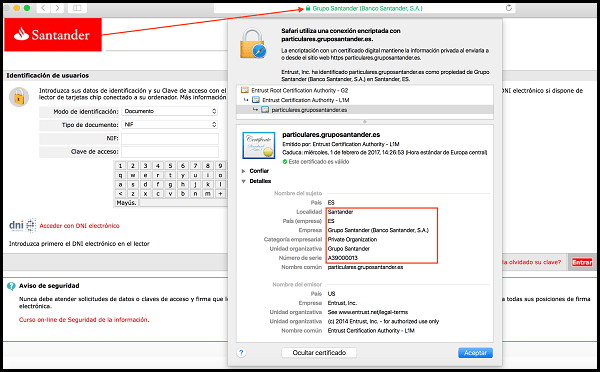Click the macOS green zoom window button

(x=27, y=8)
